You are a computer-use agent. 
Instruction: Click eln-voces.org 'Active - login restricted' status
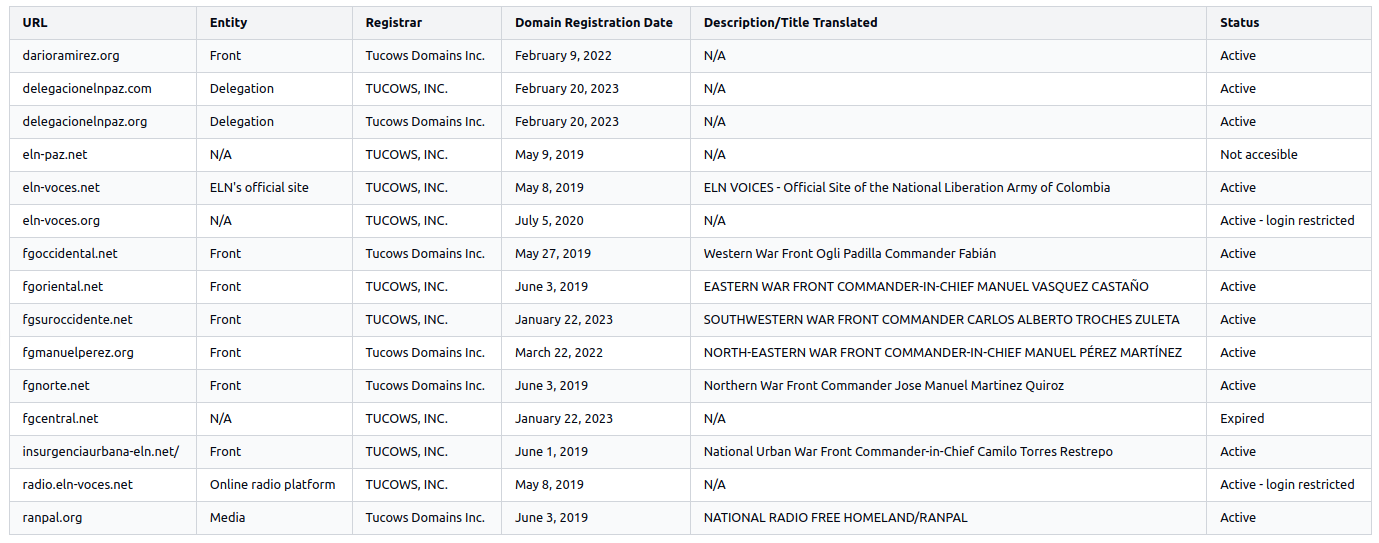pos(1287,221)
